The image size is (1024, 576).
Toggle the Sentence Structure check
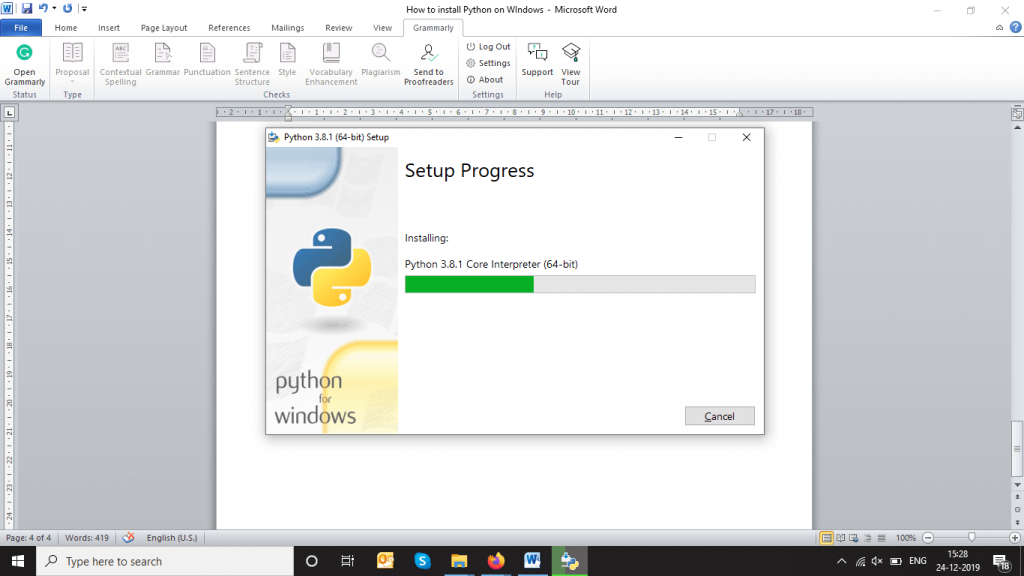click(x=252, y=64)
